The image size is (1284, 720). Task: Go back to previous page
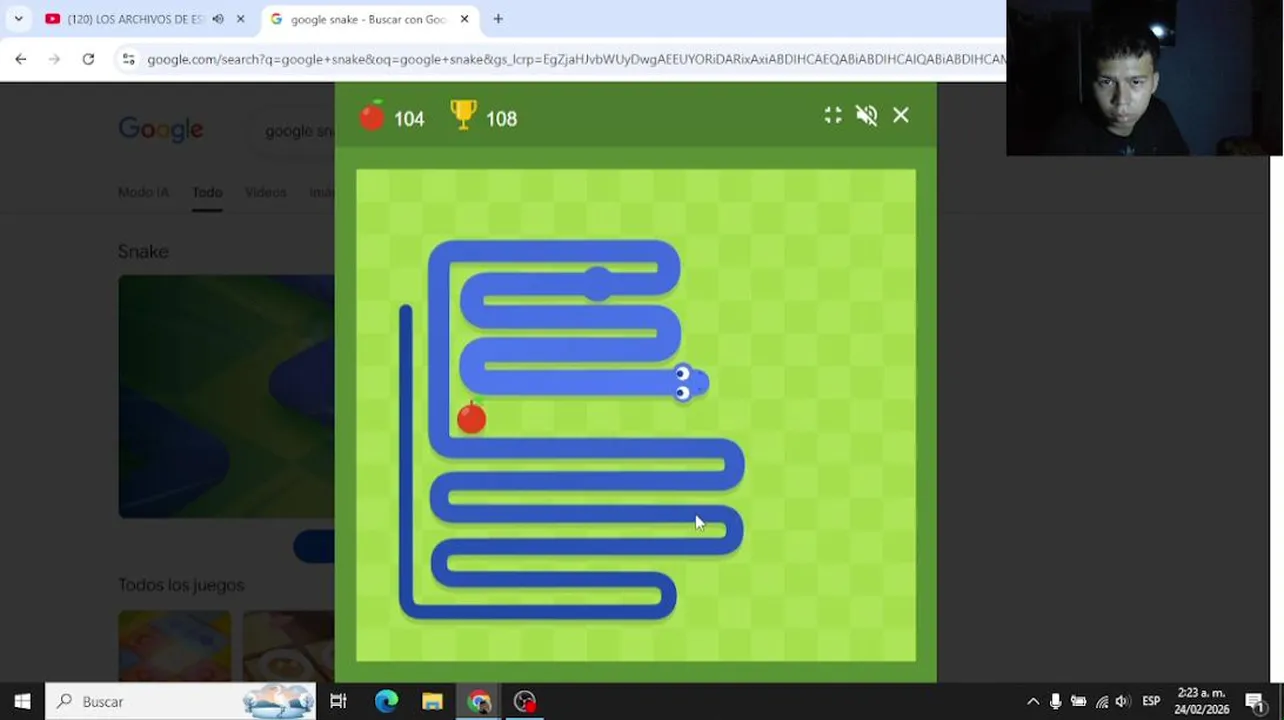point(21,59)
